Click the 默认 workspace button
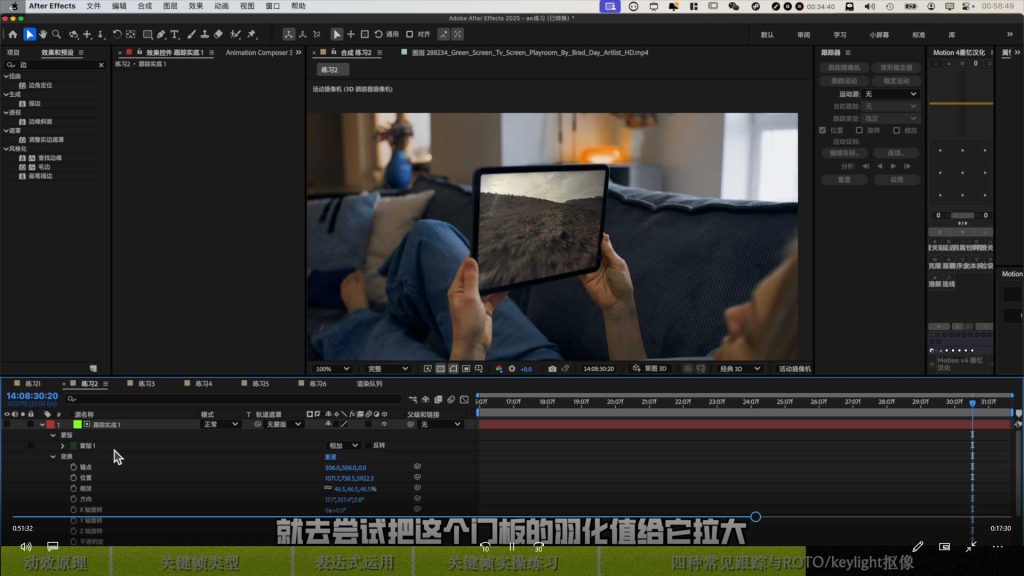Screen dimensions: 1024x576 point(767,35)
